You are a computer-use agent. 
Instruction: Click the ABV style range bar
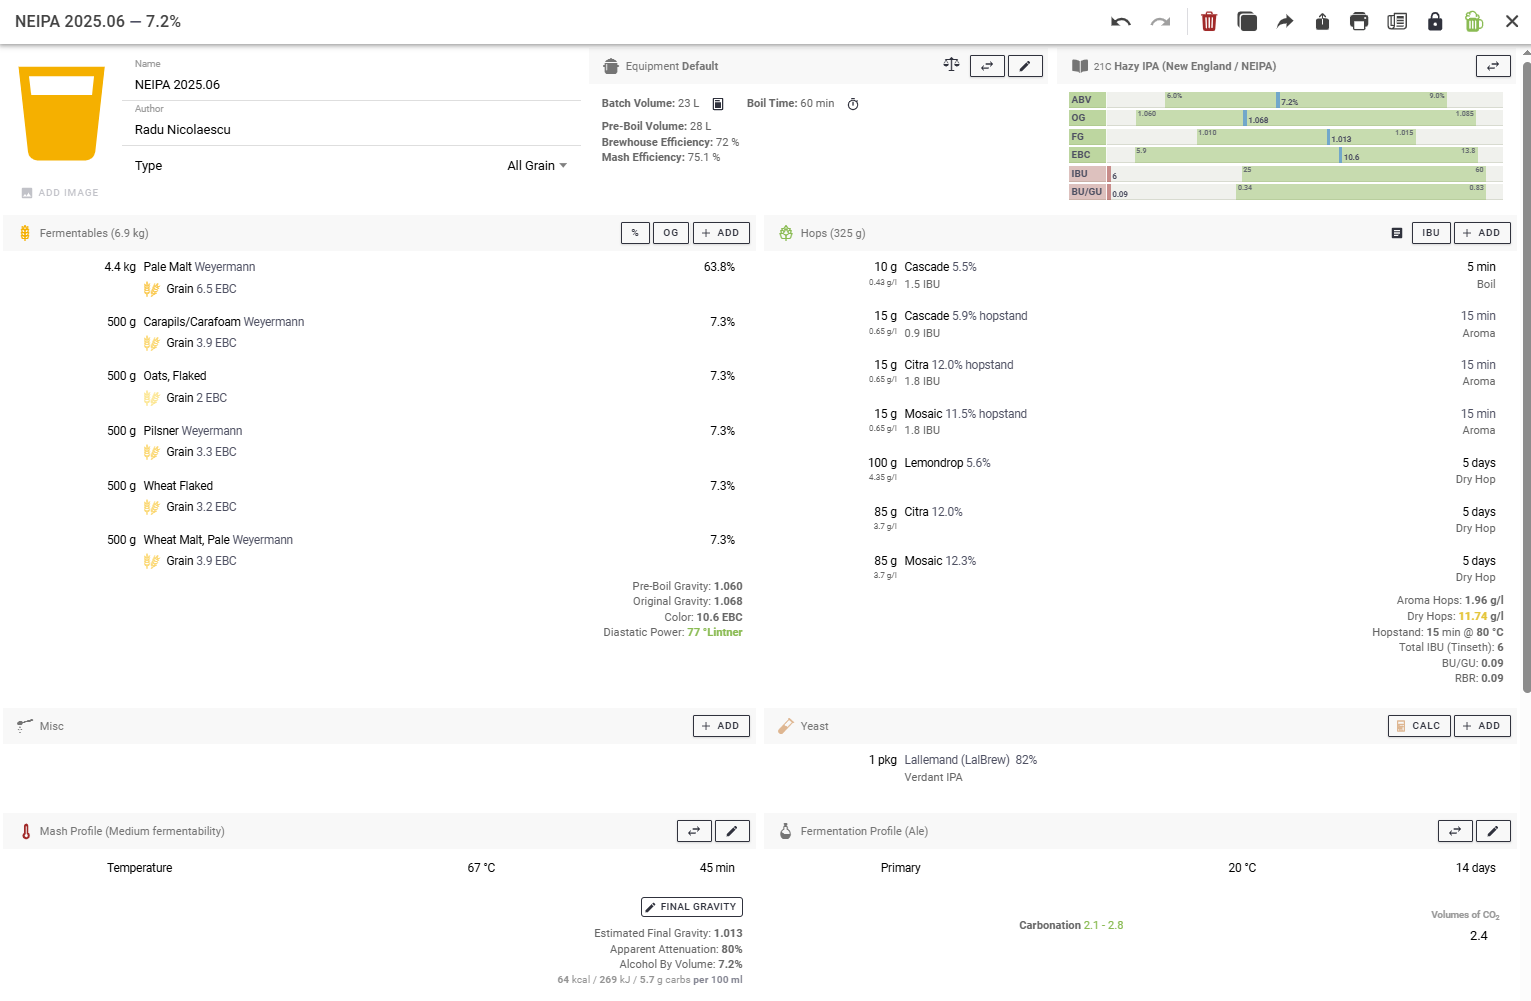1303,100
